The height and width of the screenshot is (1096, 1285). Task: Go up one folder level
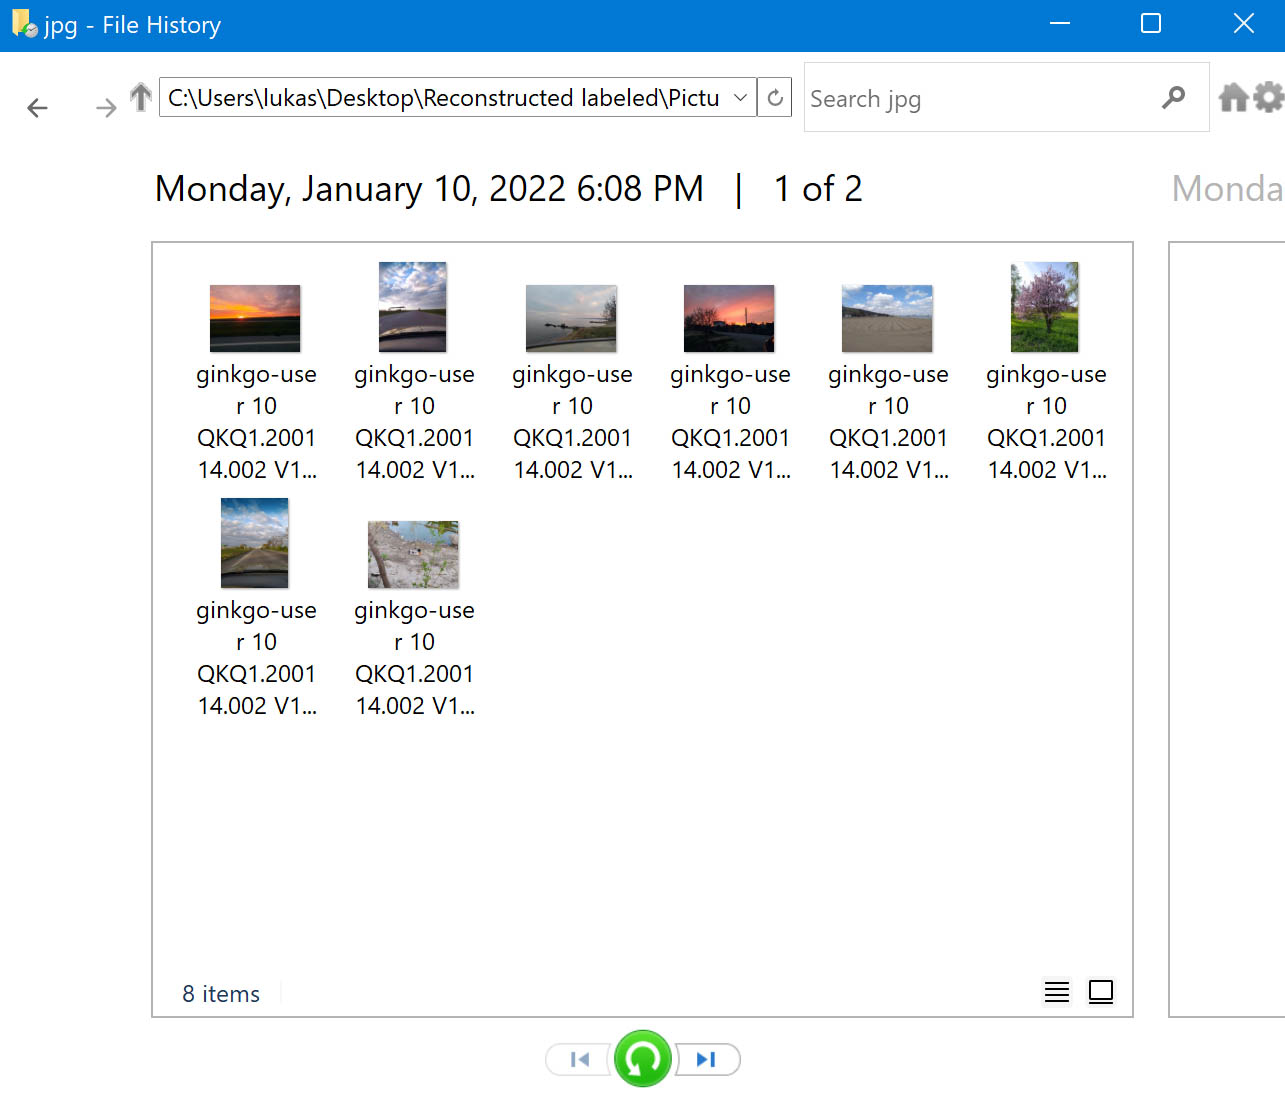tap(141, 98)
